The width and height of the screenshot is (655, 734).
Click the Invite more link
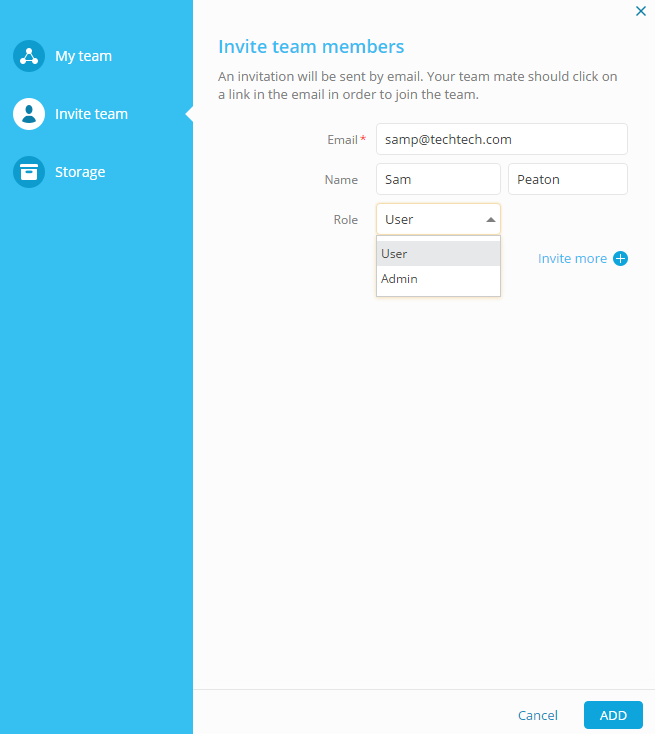pos(572,258)
